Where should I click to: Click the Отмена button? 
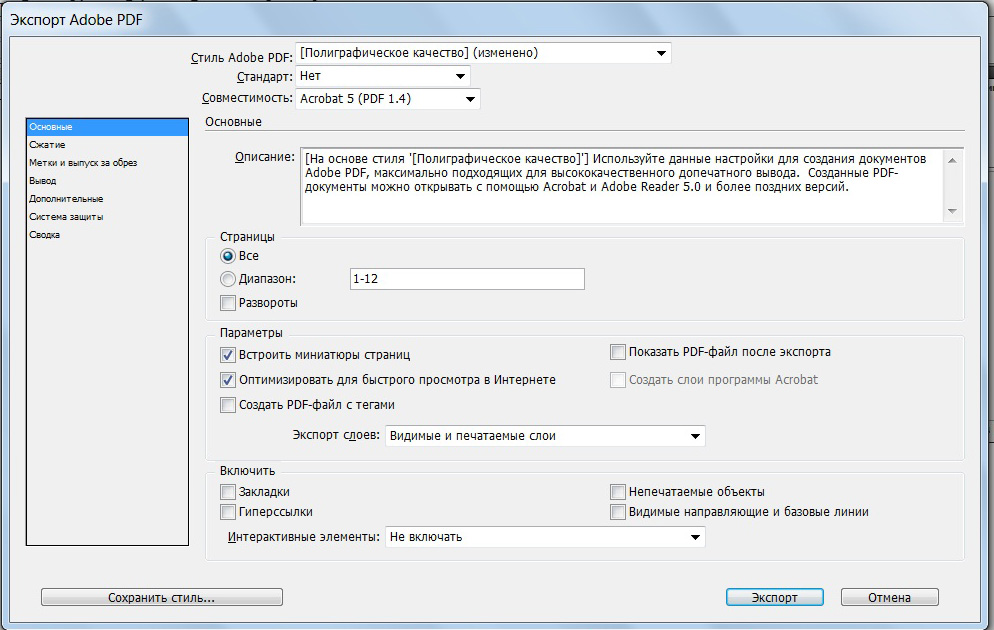[889, 598]
